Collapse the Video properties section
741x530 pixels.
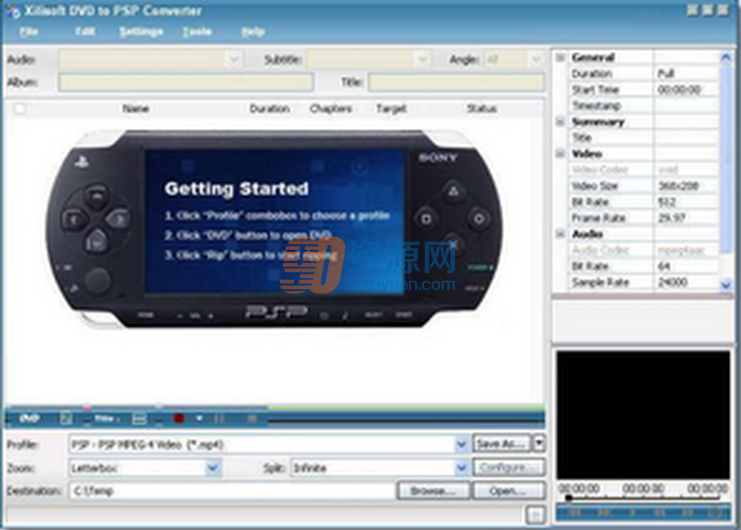pos(560,154)
